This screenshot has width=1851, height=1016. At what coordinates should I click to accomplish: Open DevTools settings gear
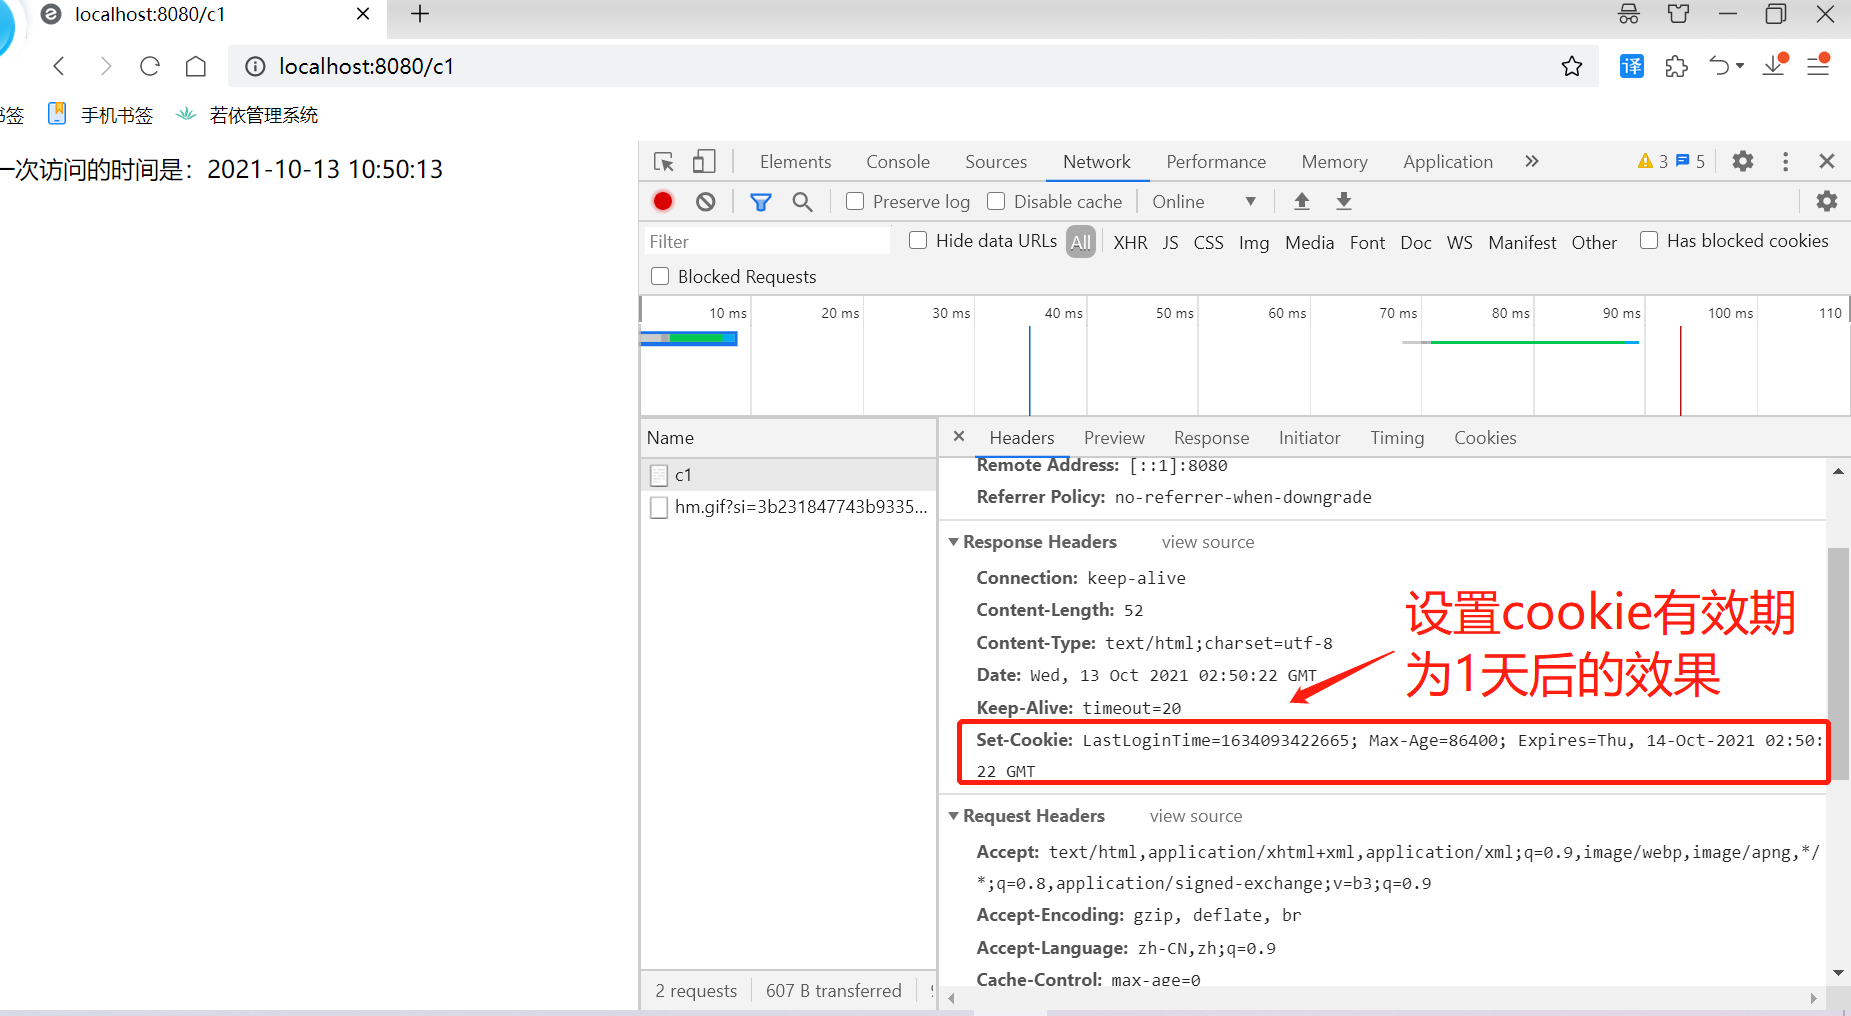[x=1743, y=161]
